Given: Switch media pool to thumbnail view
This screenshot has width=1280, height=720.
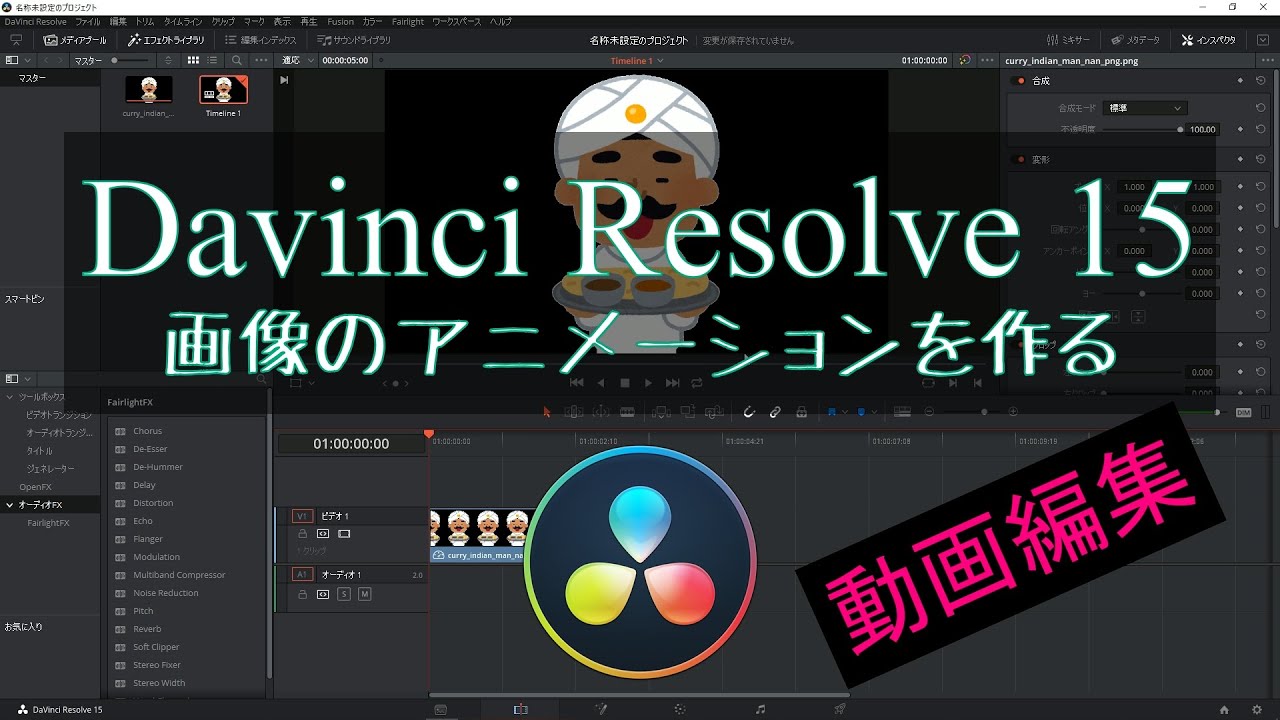Looking at the screenshot, I should pyautogui.click(x=194, y=60).
